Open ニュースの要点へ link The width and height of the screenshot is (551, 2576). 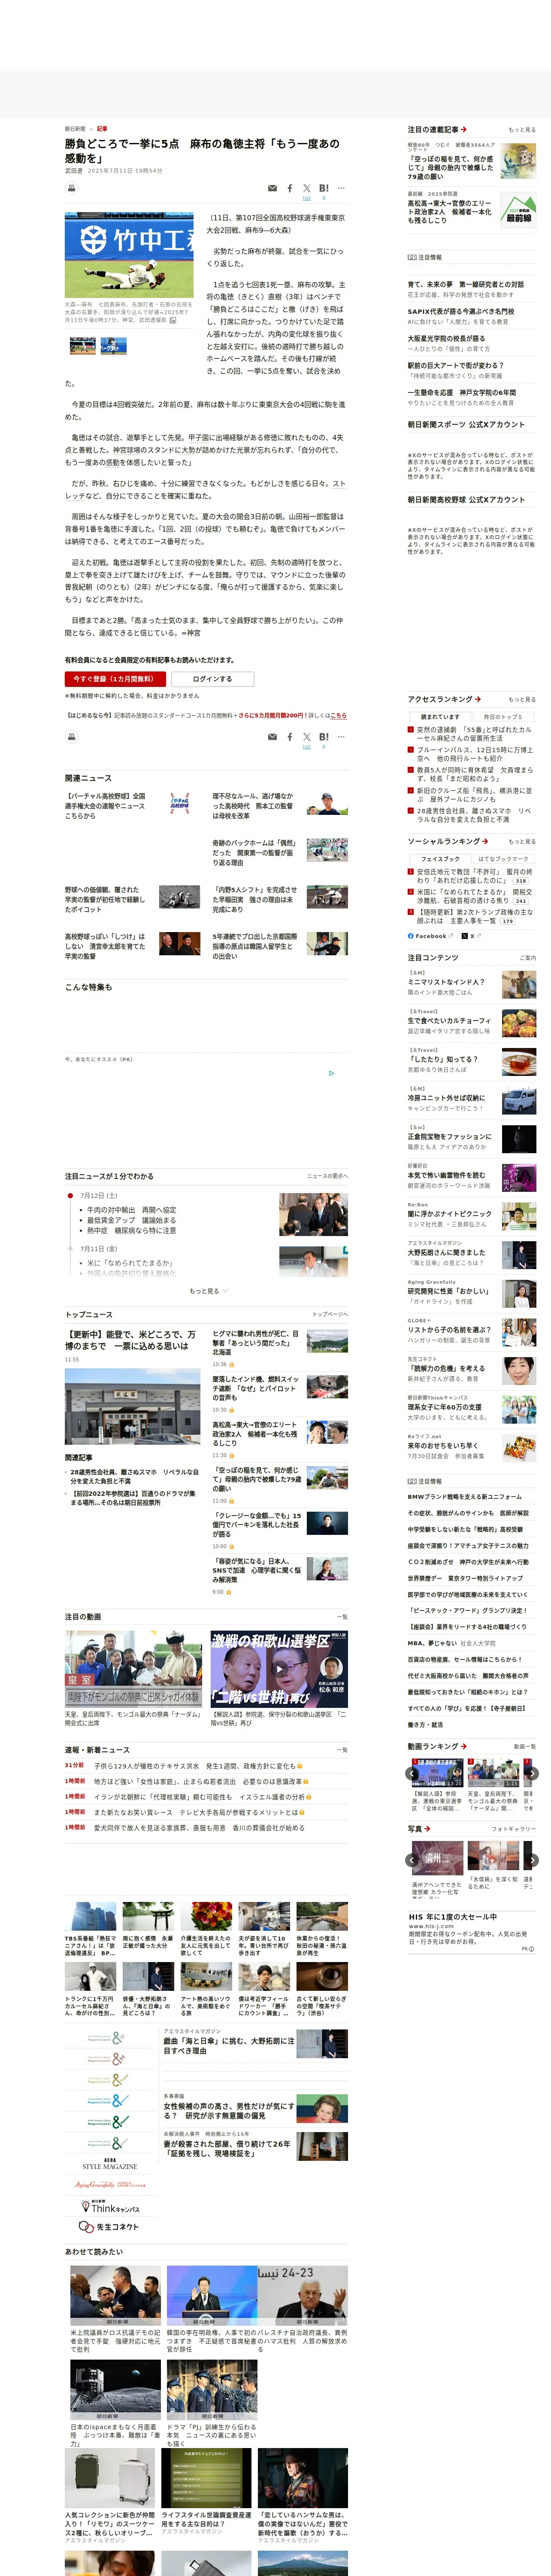[327, 1176]
